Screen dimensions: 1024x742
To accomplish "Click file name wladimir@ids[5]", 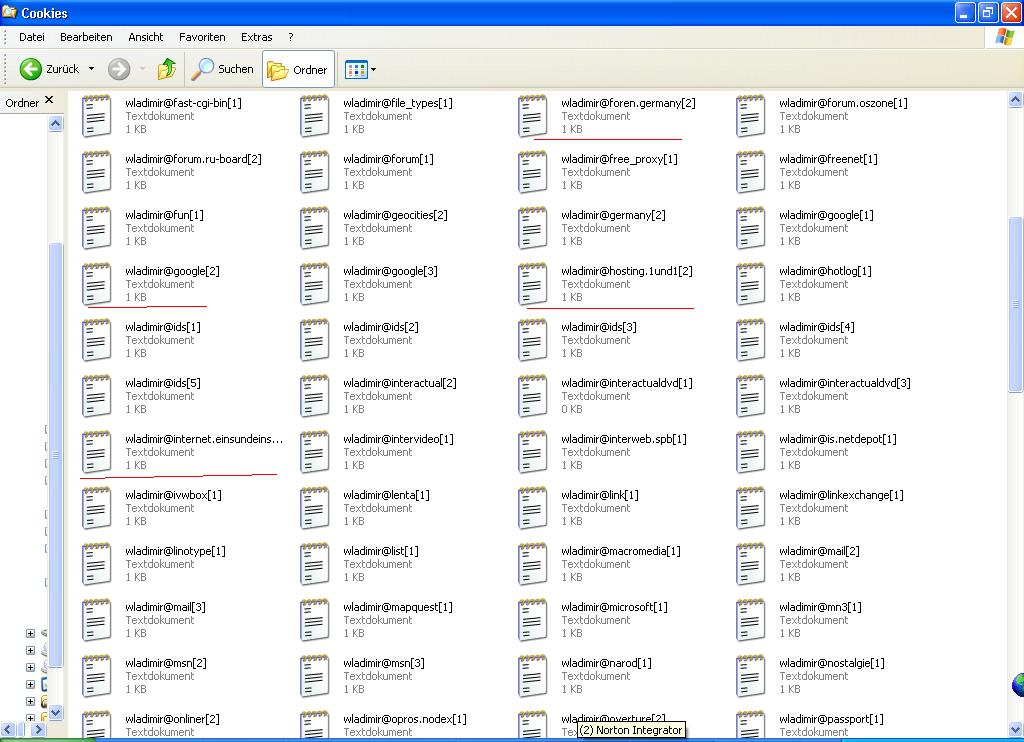I will click(x=163, y=383).
